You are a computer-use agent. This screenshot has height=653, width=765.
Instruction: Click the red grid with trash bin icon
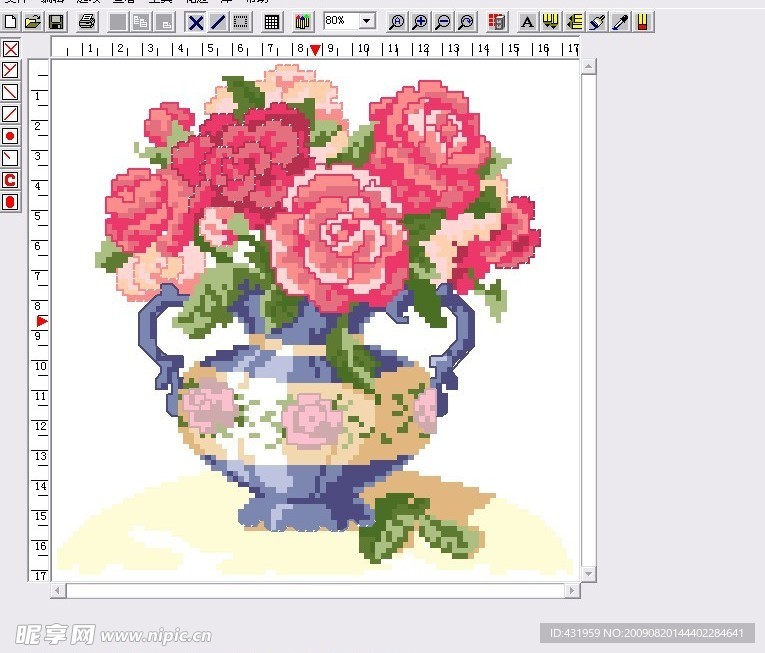tap(497, 22)
